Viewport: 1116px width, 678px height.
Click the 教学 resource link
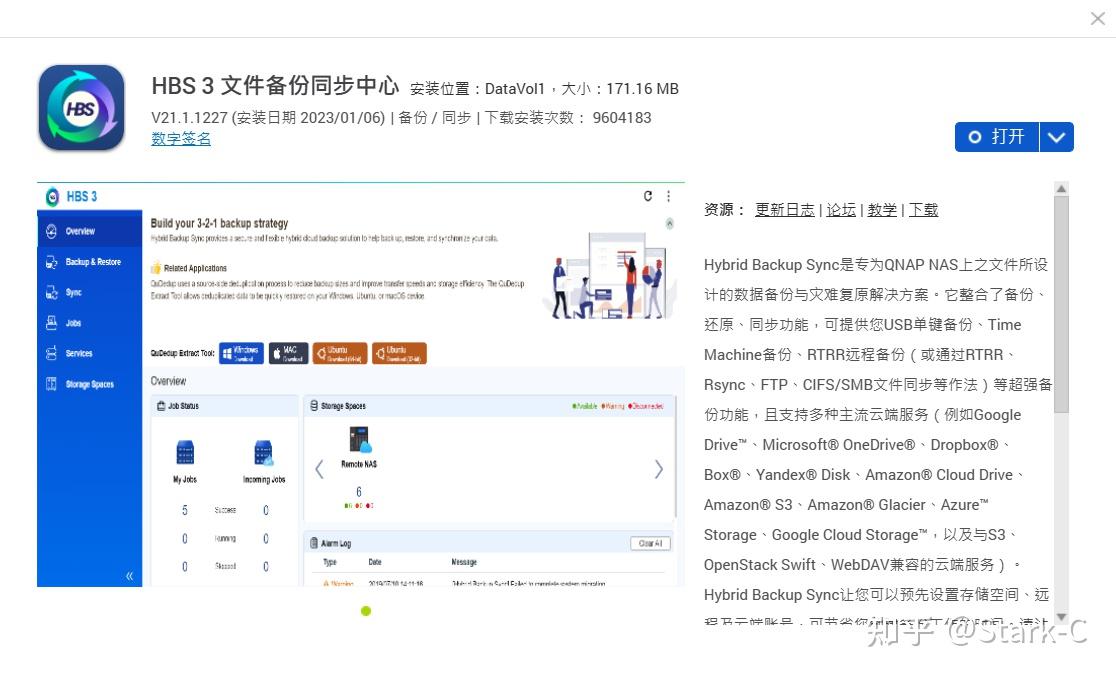(x=882, y=210)
